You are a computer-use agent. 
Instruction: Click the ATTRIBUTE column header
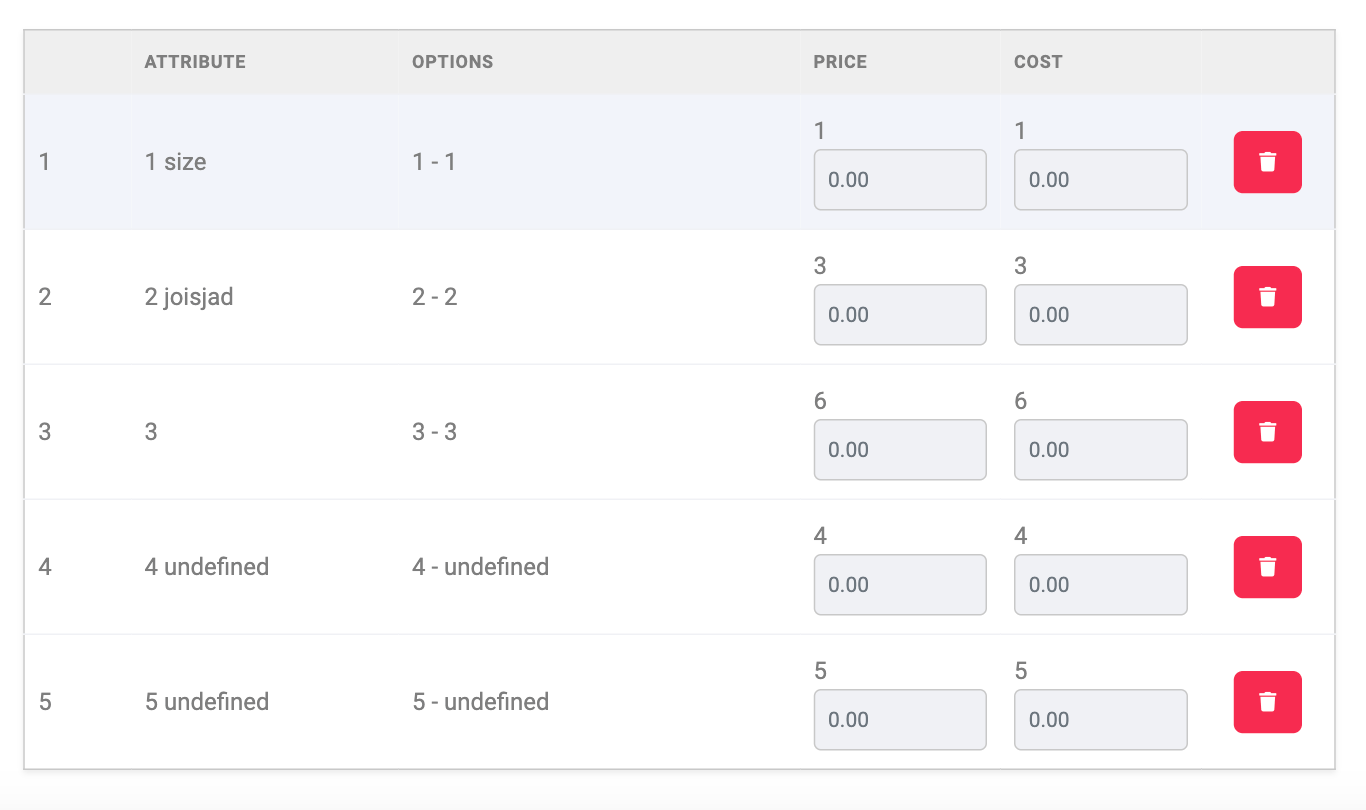[194, 61]
